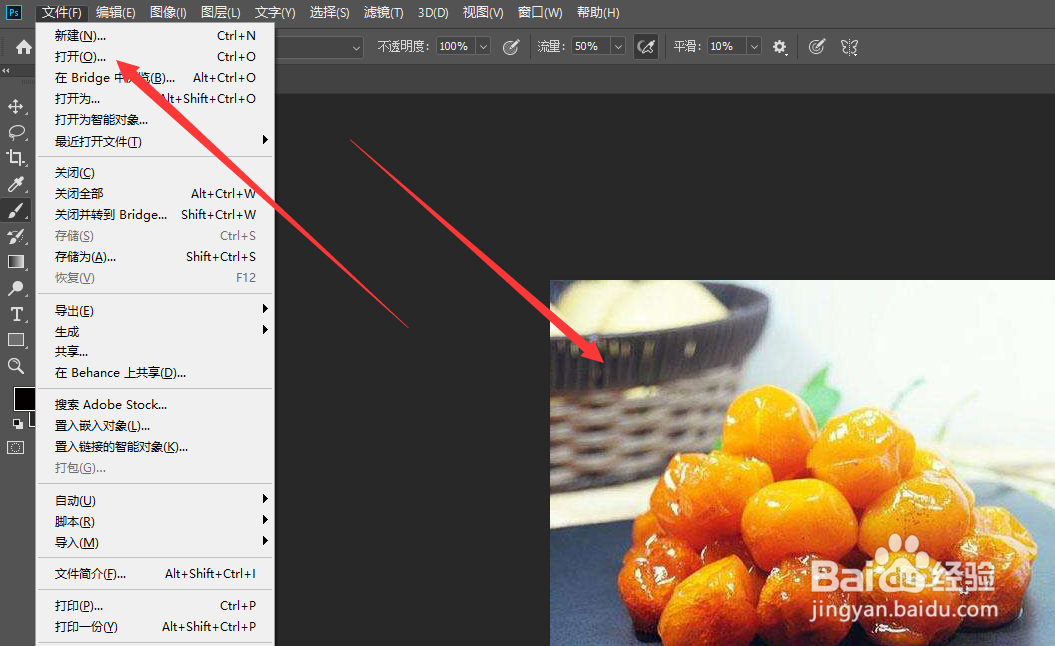The image size is (1055, 646).
Task: Enable pressure-controlled opacity for the brush
Action: (512, 46)
